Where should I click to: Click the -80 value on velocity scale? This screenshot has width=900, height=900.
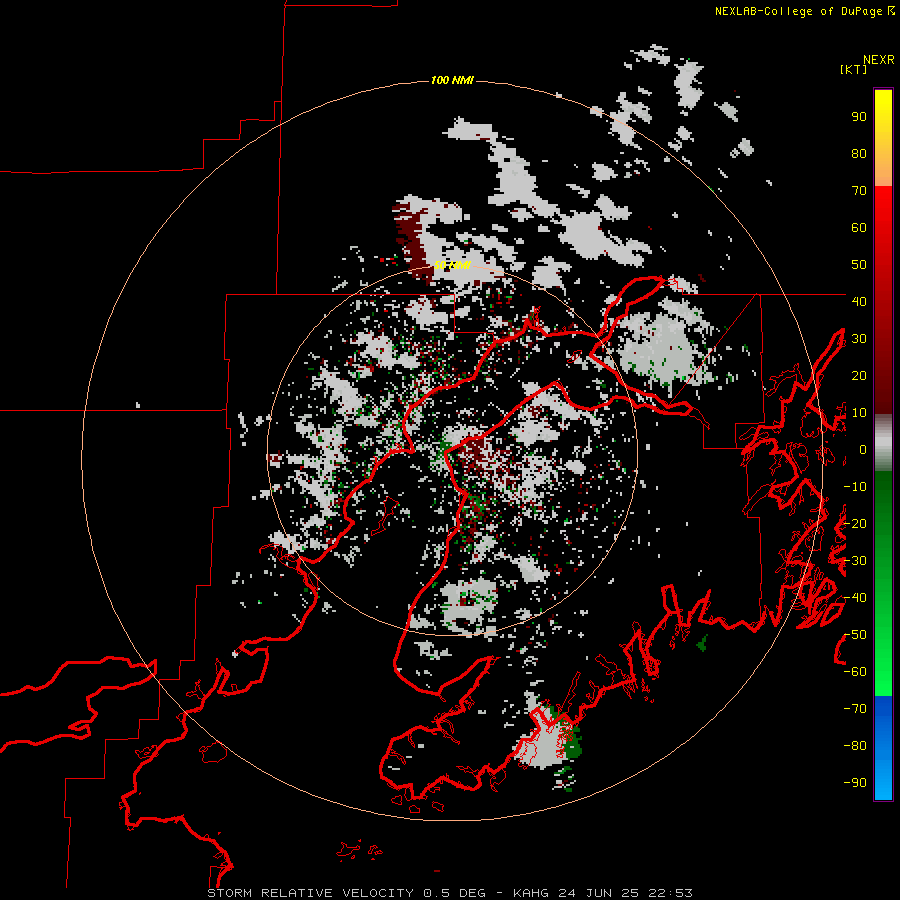click(x=855, y=746)
